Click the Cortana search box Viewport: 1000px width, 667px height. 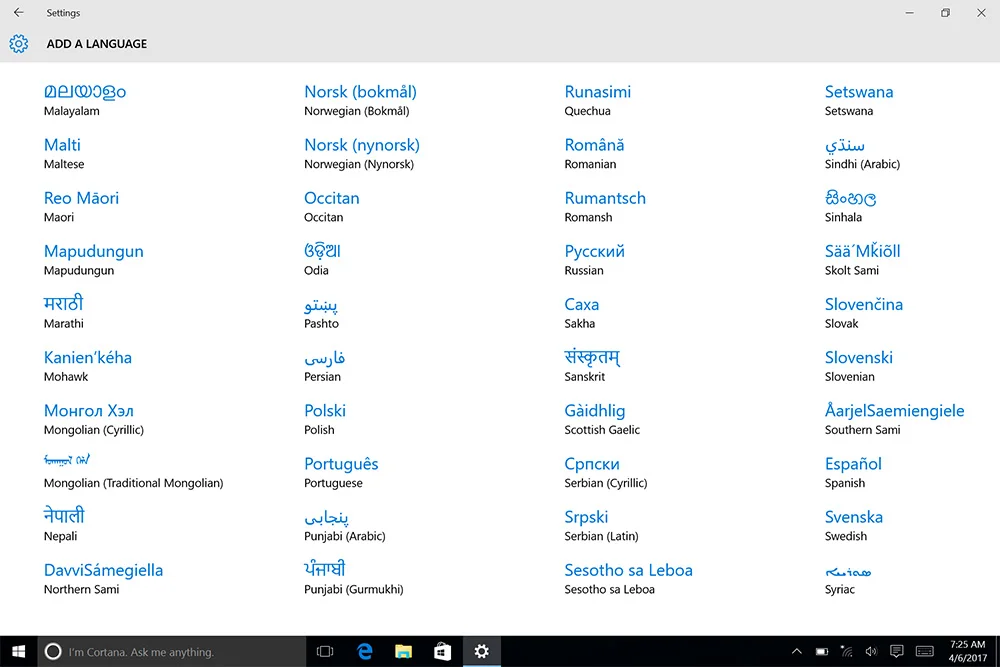(x=172, y=651)
